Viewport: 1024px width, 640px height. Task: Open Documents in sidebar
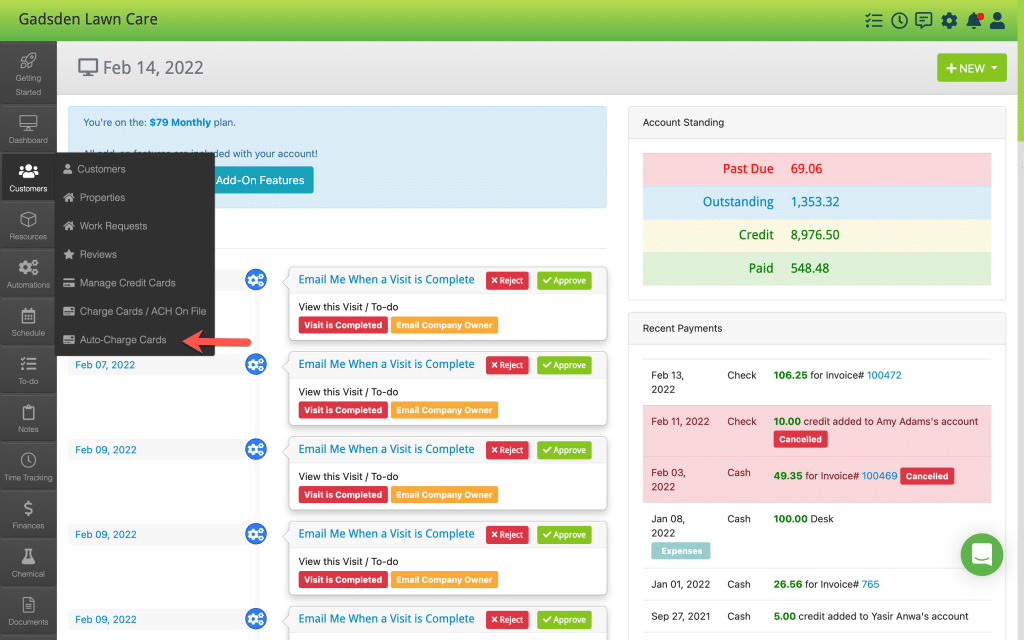28,612
